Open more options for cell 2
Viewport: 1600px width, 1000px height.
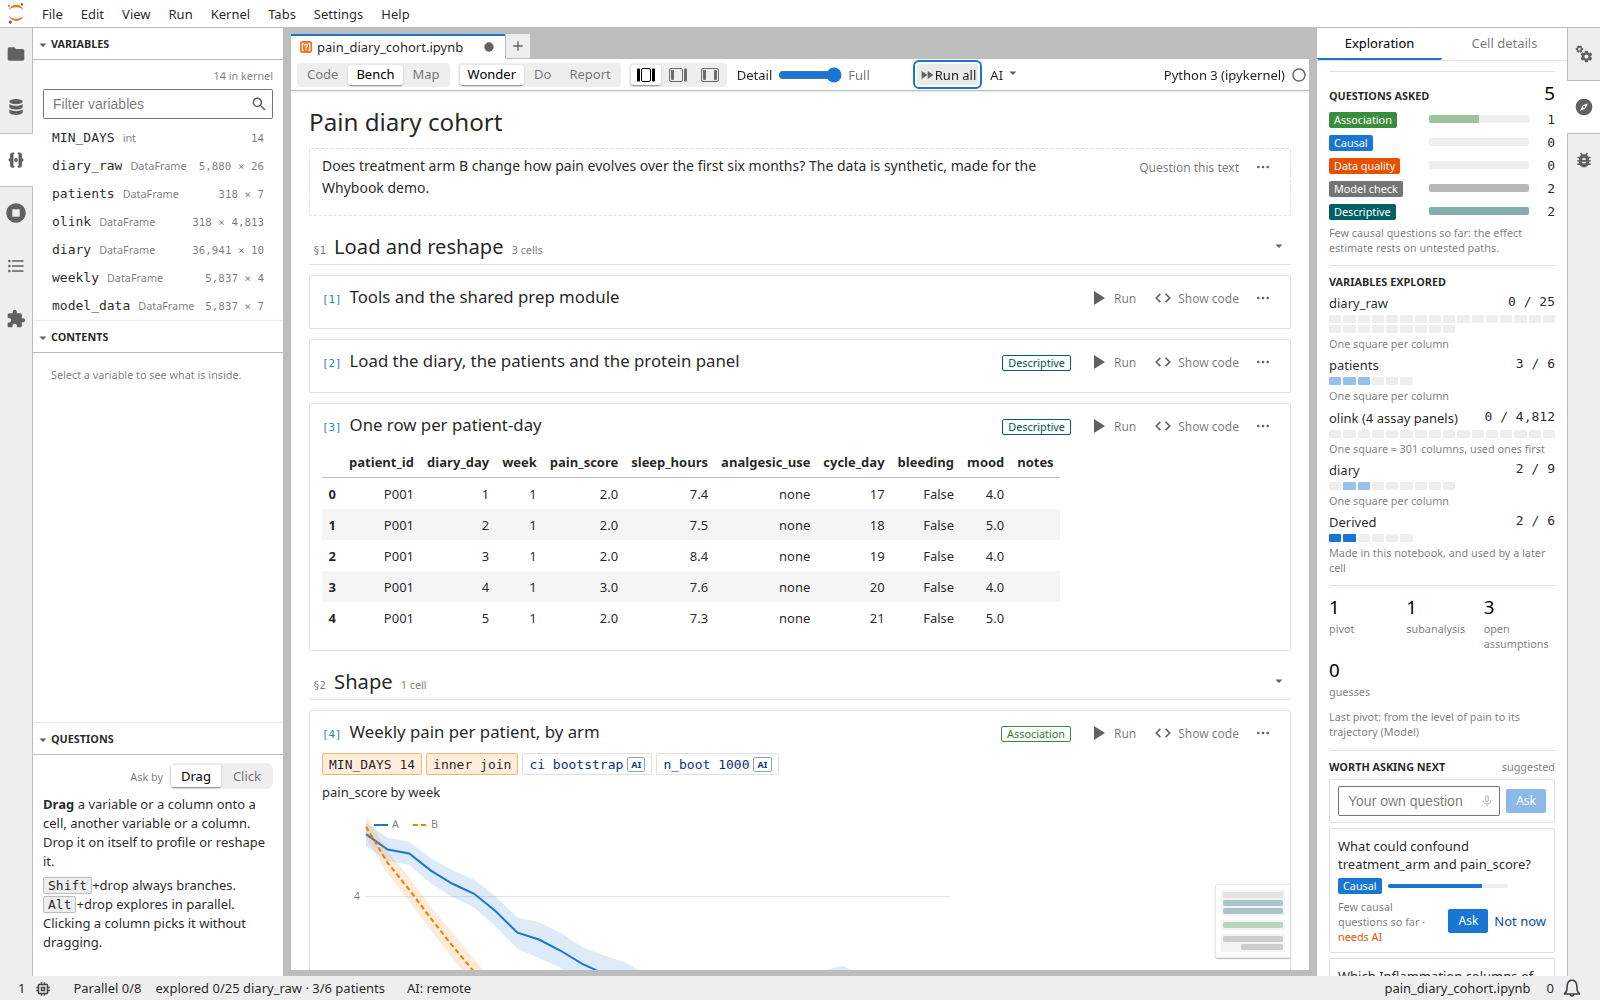[1263, 362]
